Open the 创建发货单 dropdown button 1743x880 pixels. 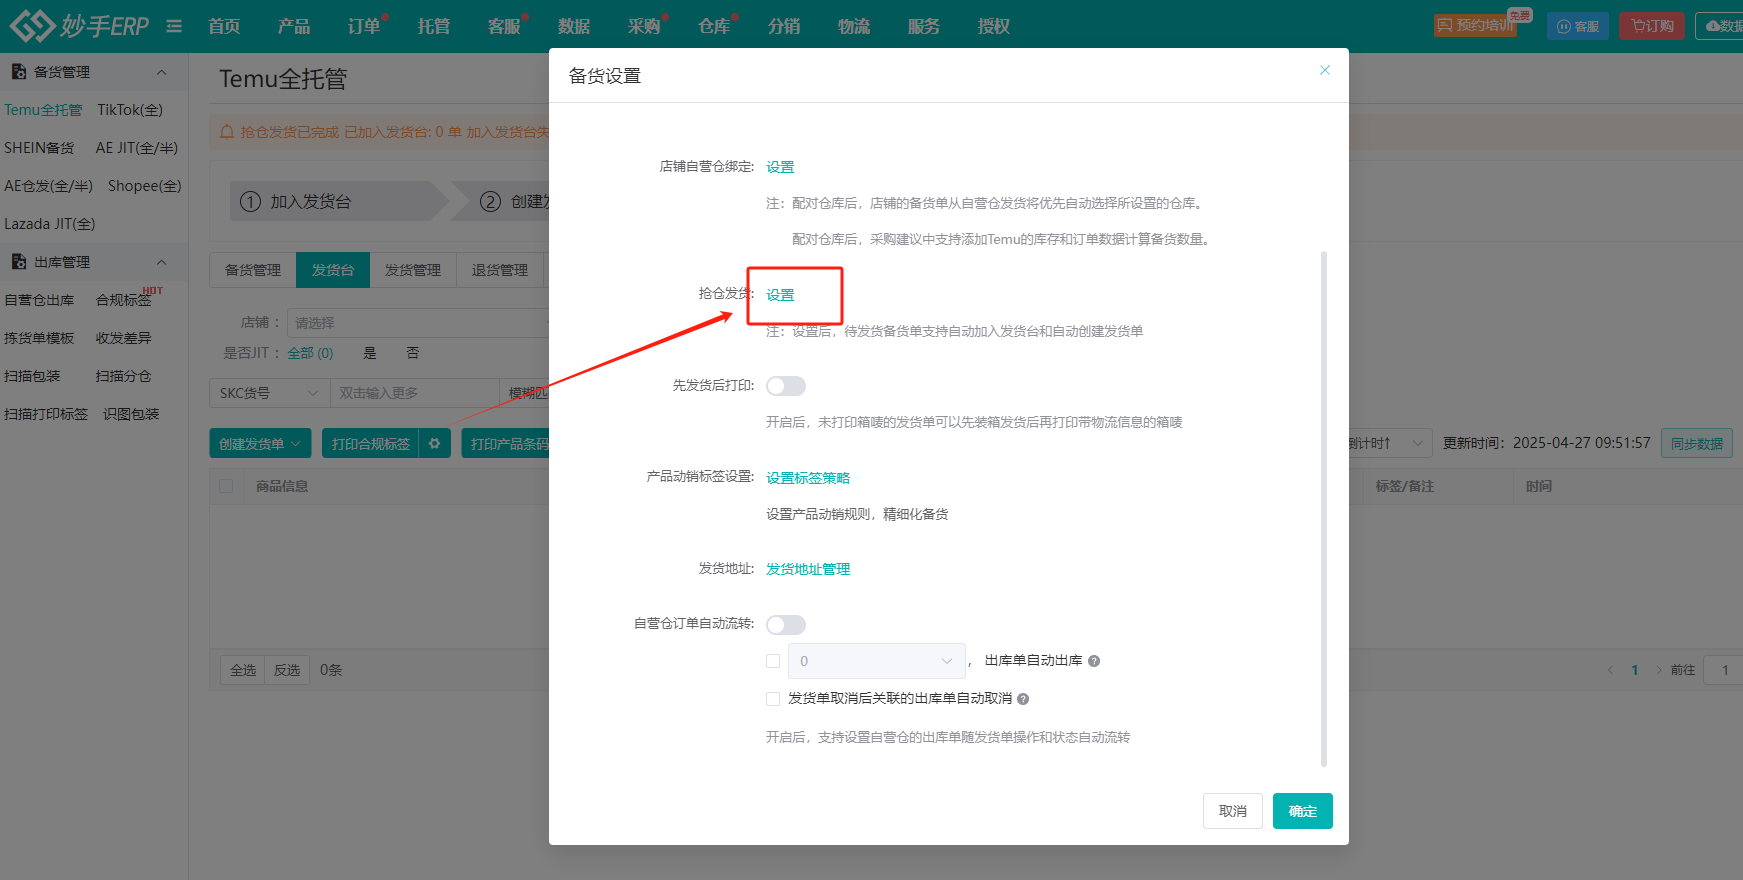coord(260,443)
